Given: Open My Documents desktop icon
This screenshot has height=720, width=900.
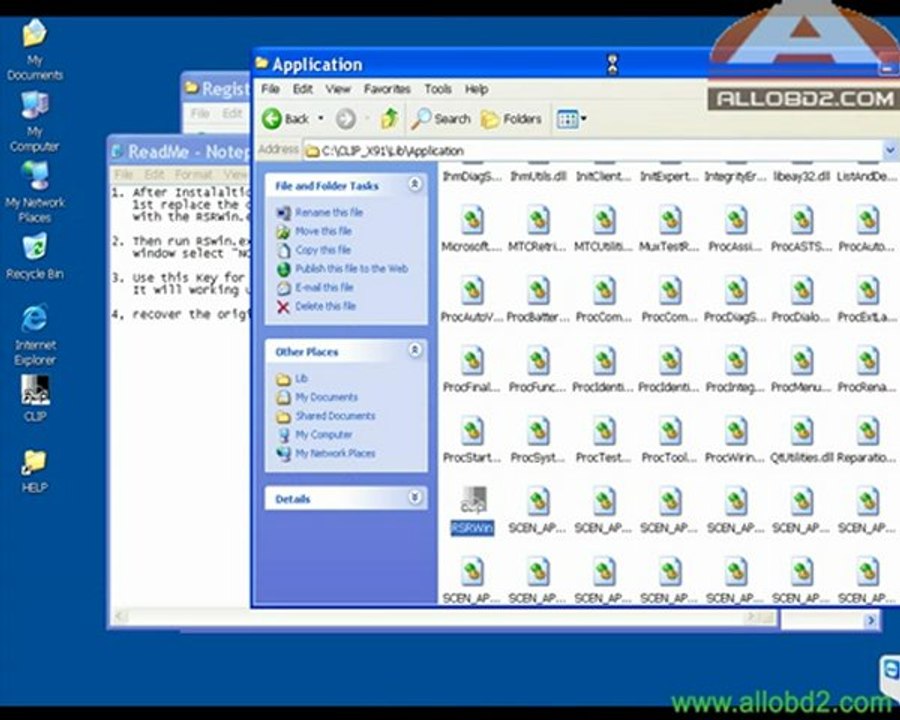Looking at the screenshot, I should pyautogui.click(x=34, y=49).
